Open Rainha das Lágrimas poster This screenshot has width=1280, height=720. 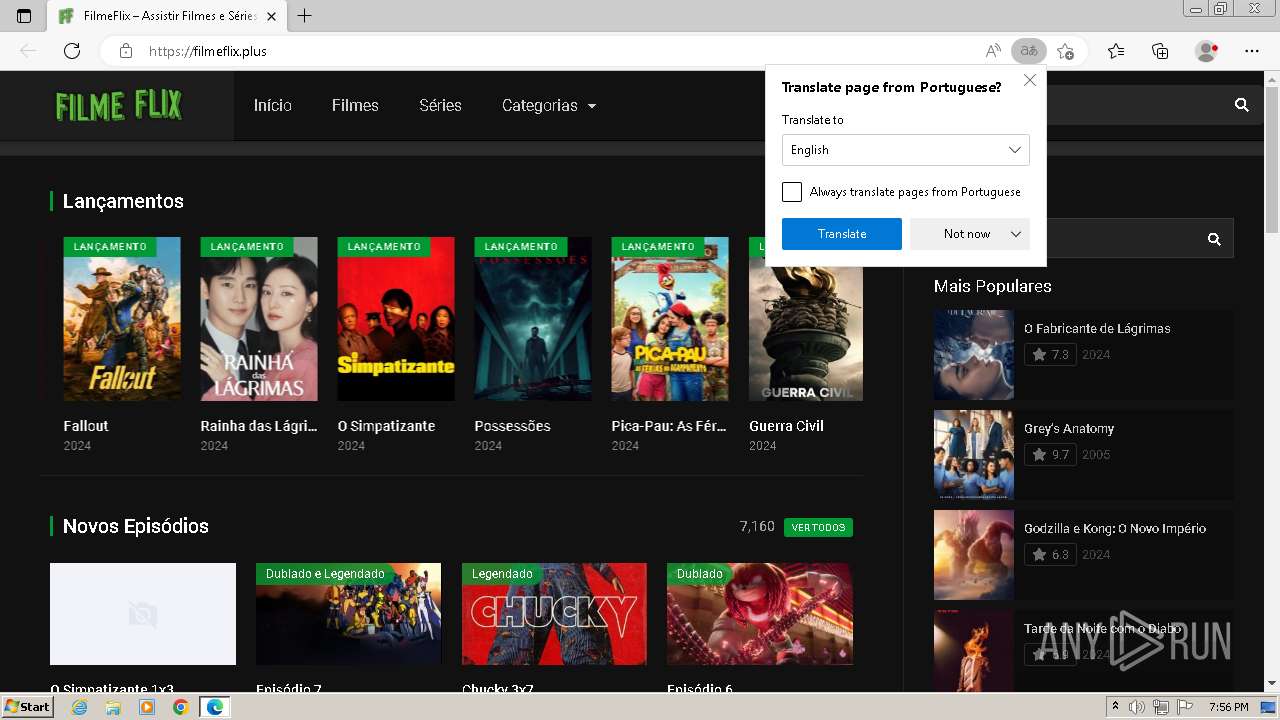tap(259, 319)
